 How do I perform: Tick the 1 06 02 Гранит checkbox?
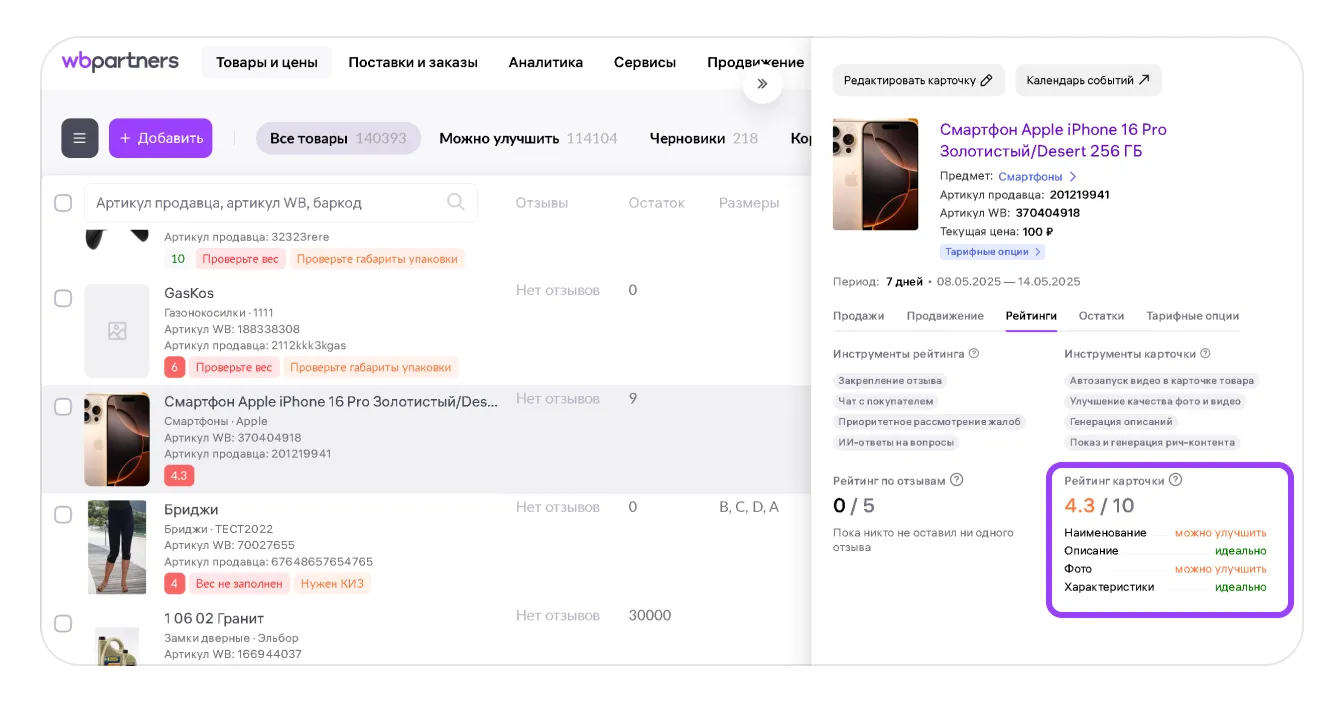[x=63, y=623]
